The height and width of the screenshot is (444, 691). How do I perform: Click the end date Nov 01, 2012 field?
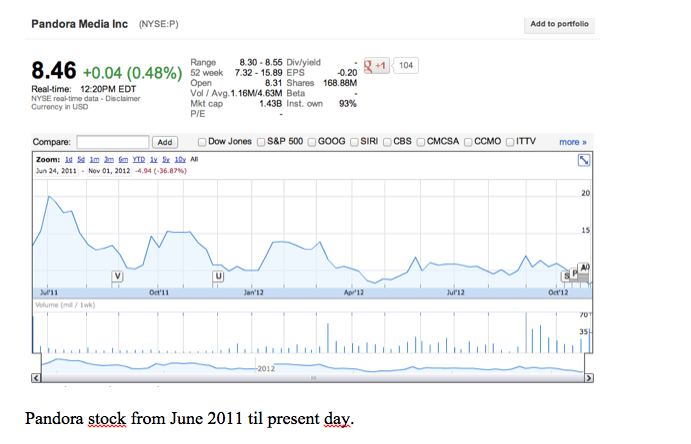point(109,170)
